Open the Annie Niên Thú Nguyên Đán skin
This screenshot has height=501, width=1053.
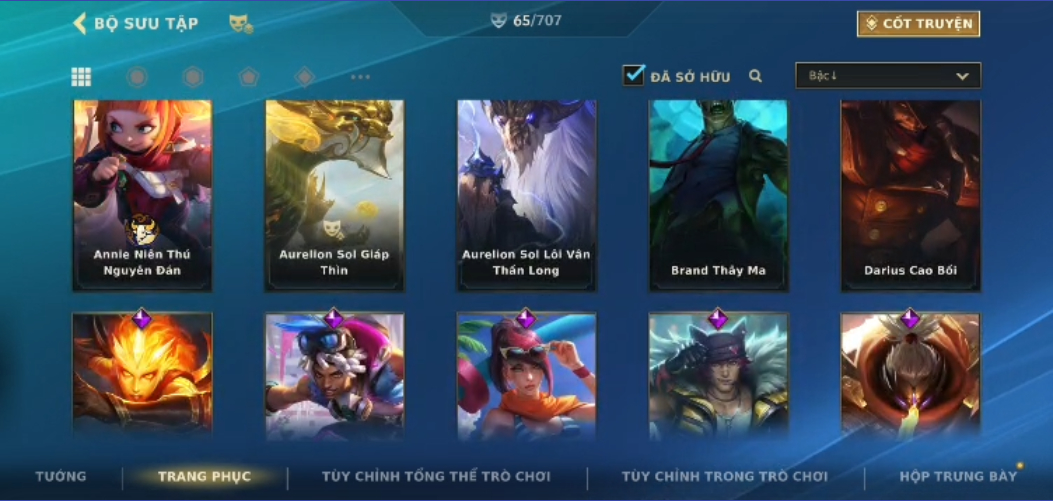click(x=142, y=195)
